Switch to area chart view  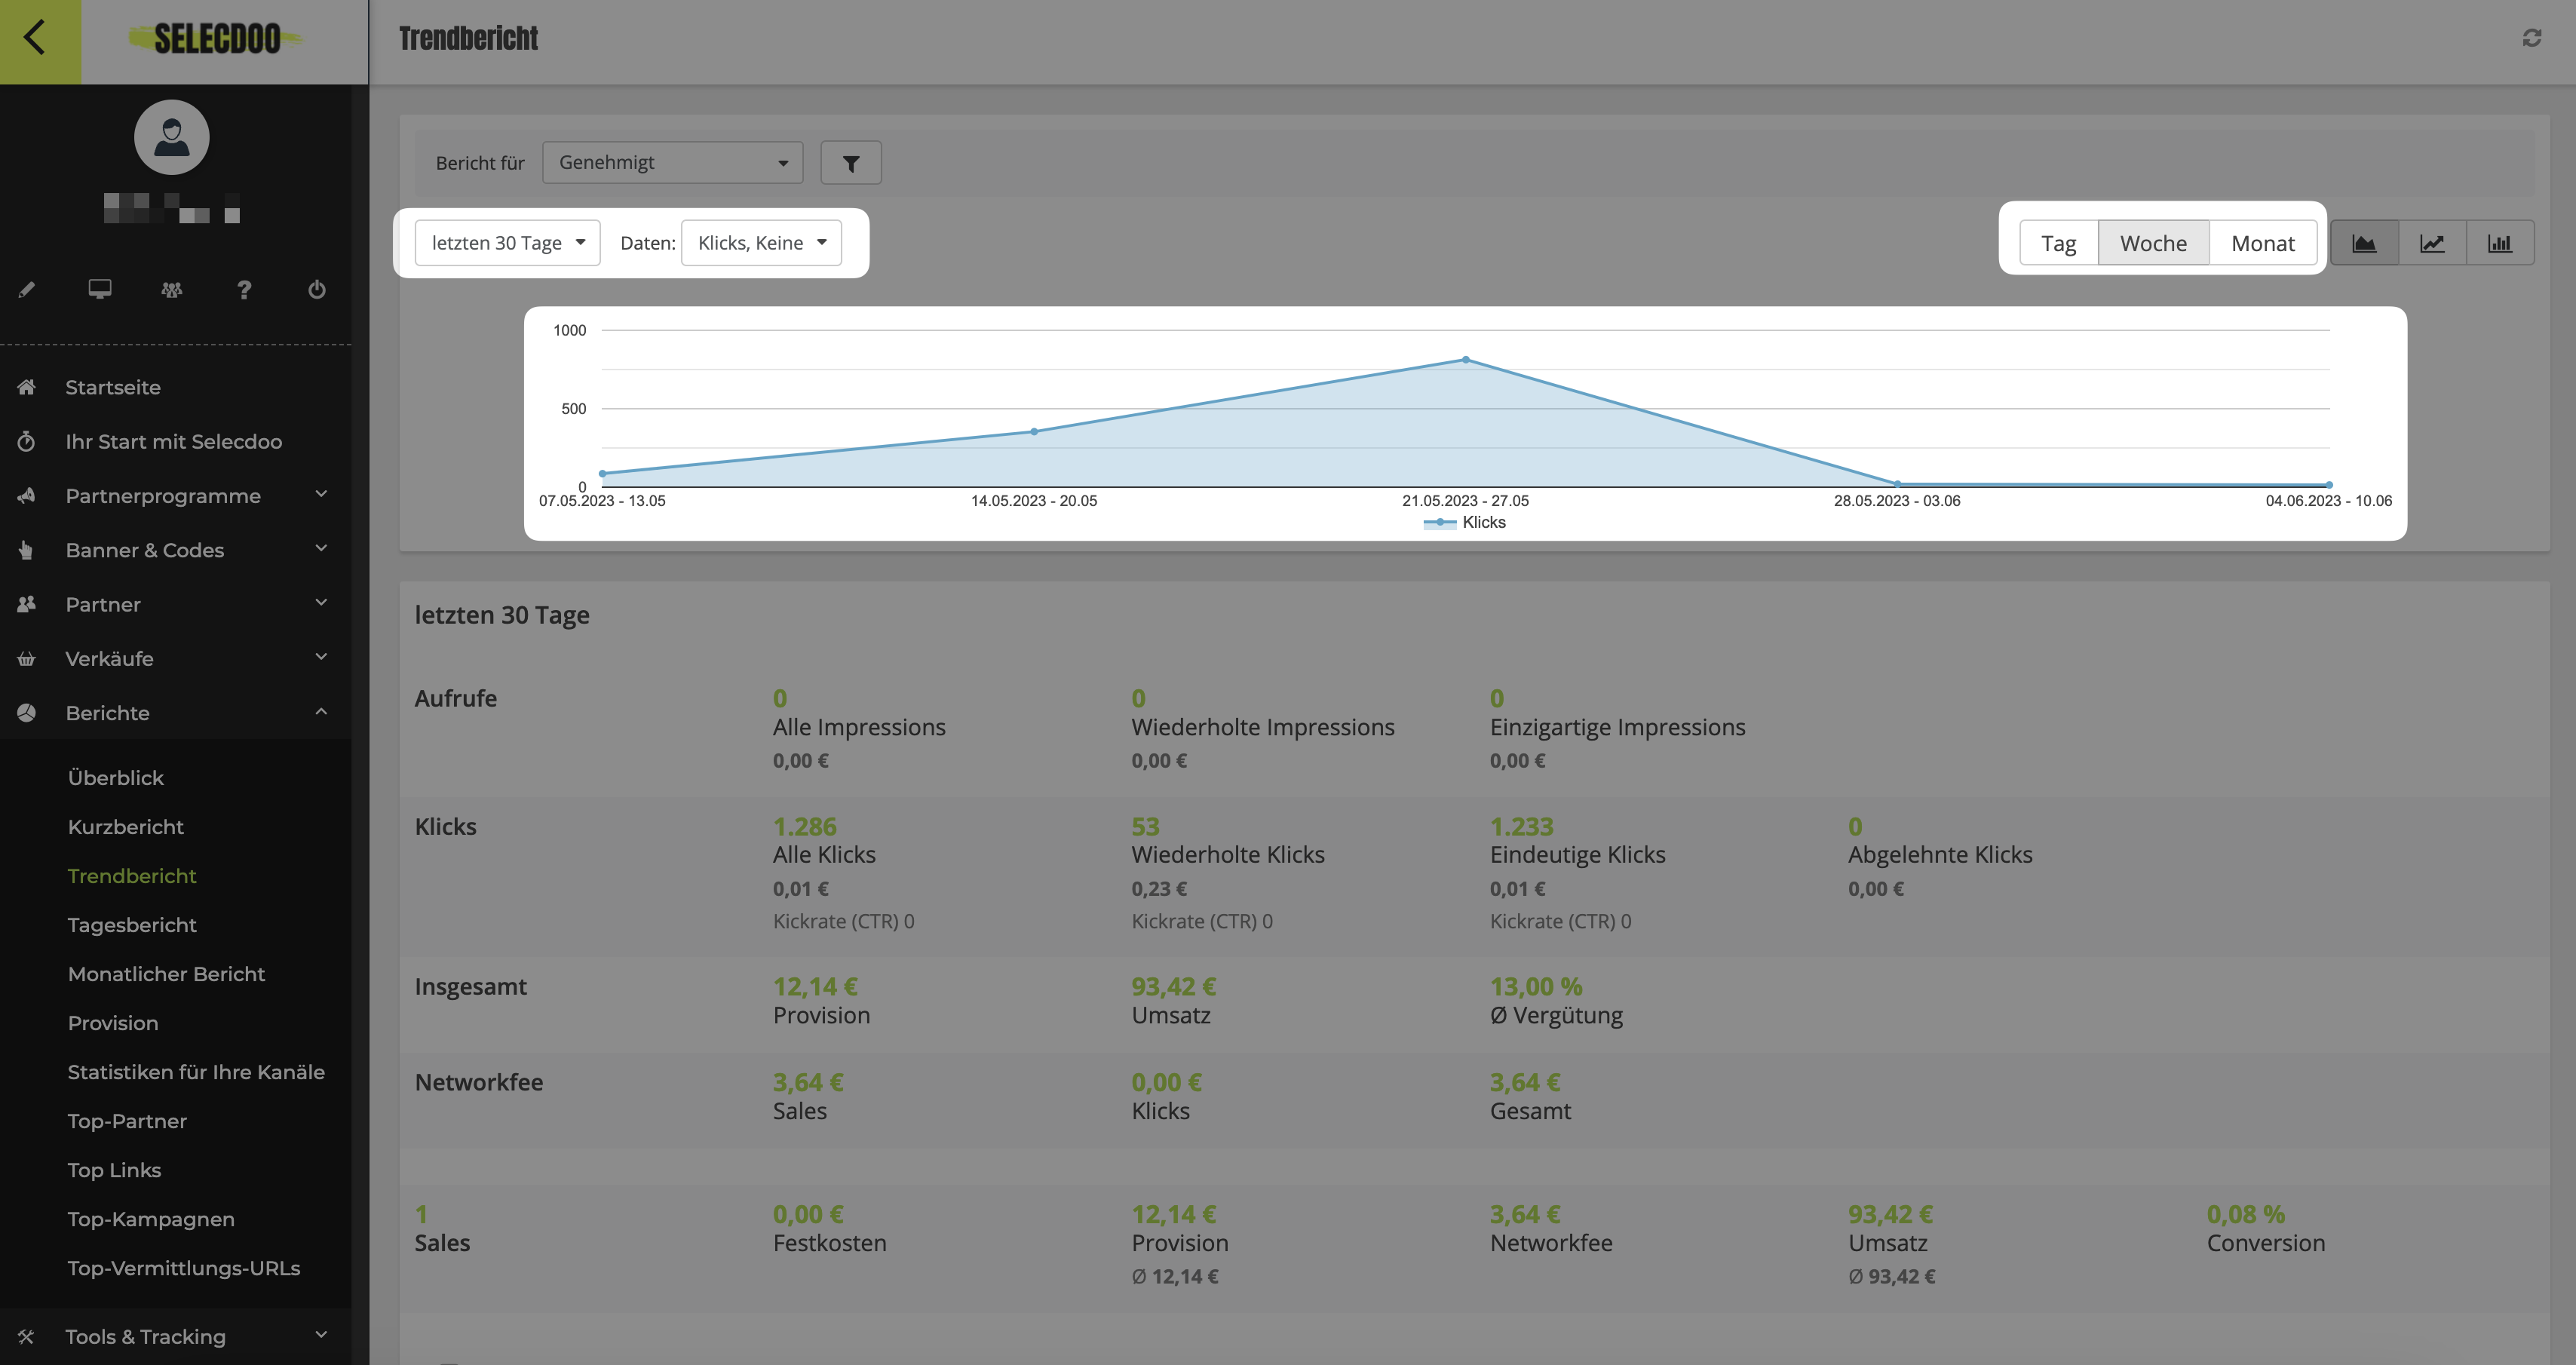click(2364, 243)
